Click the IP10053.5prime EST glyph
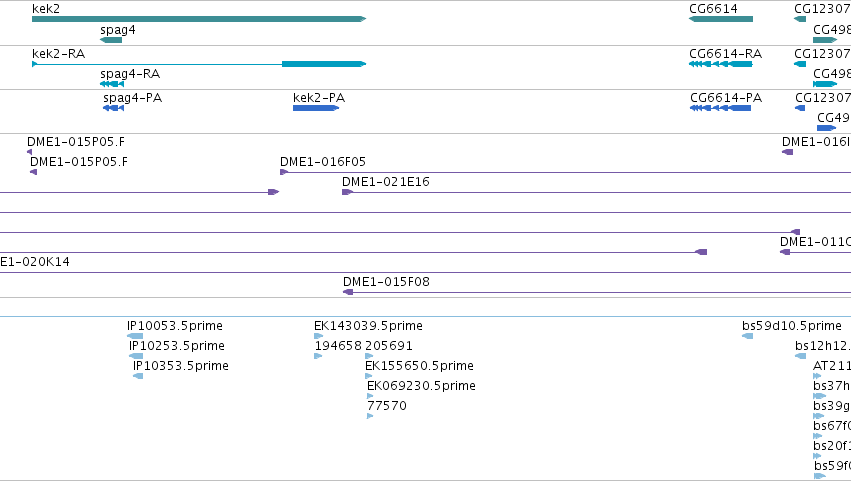The image size is (851, 481). [135, 336]
